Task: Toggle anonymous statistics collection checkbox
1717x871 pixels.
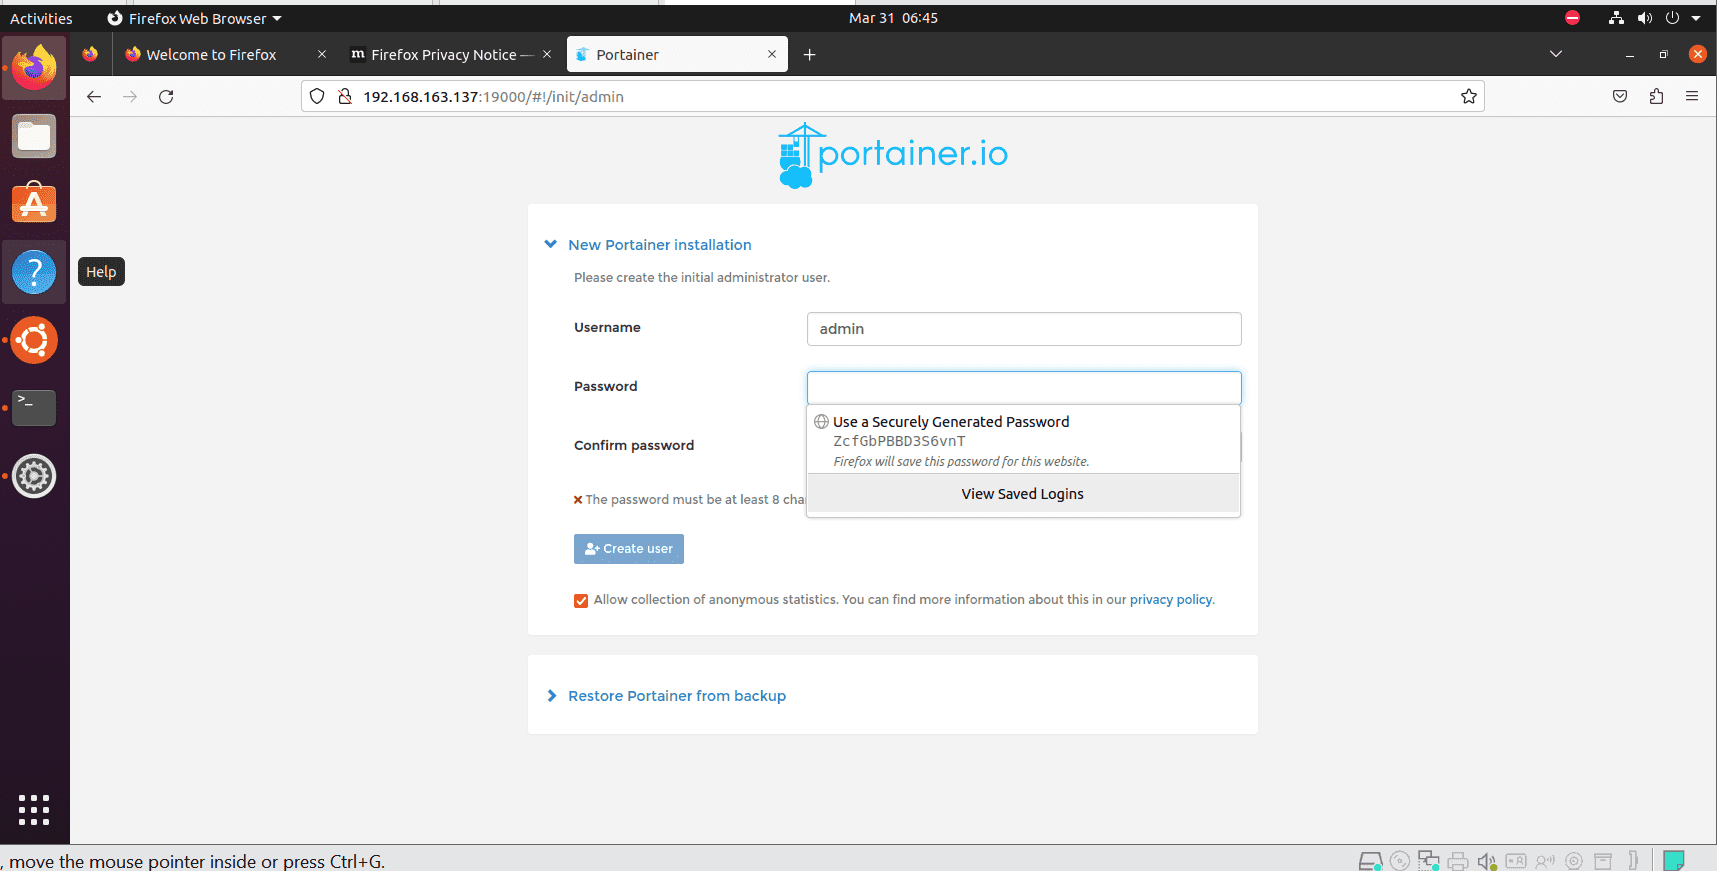Action: coord(581,600)
